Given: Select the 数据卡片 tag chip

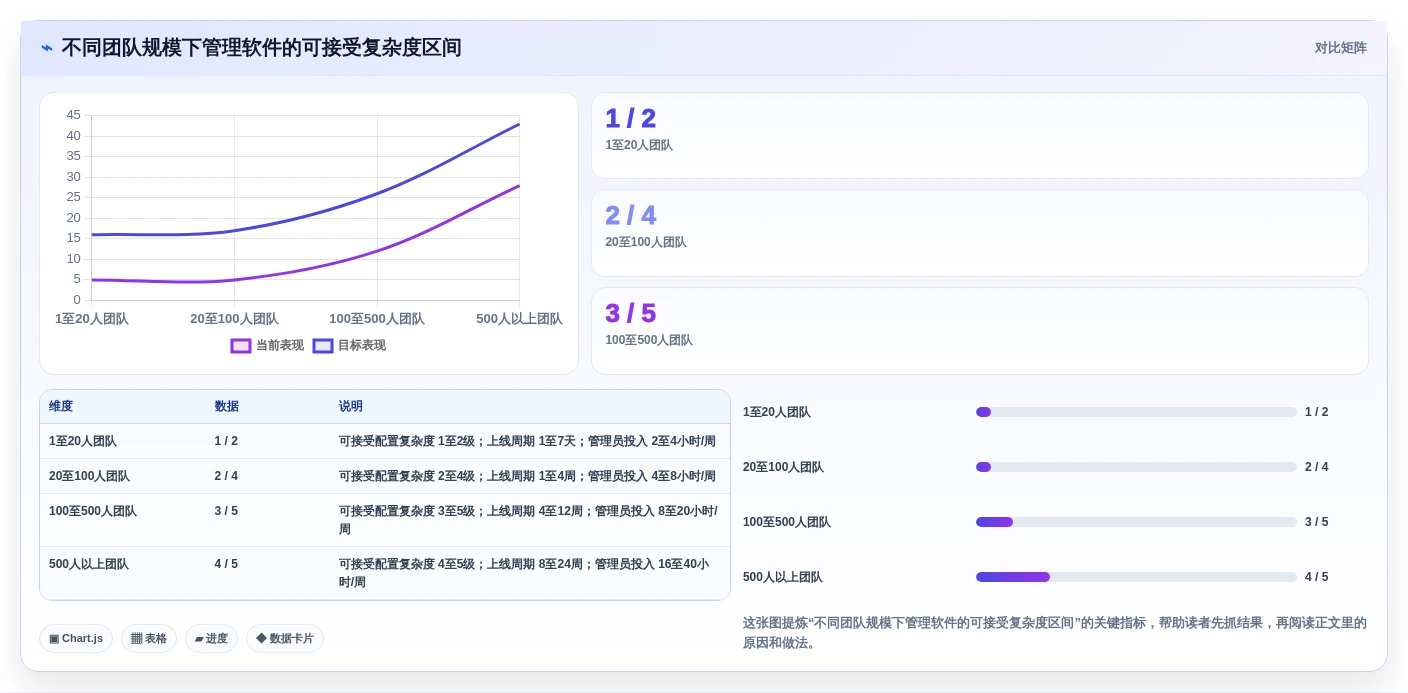Looking at the screenshot, I should 285,639.
